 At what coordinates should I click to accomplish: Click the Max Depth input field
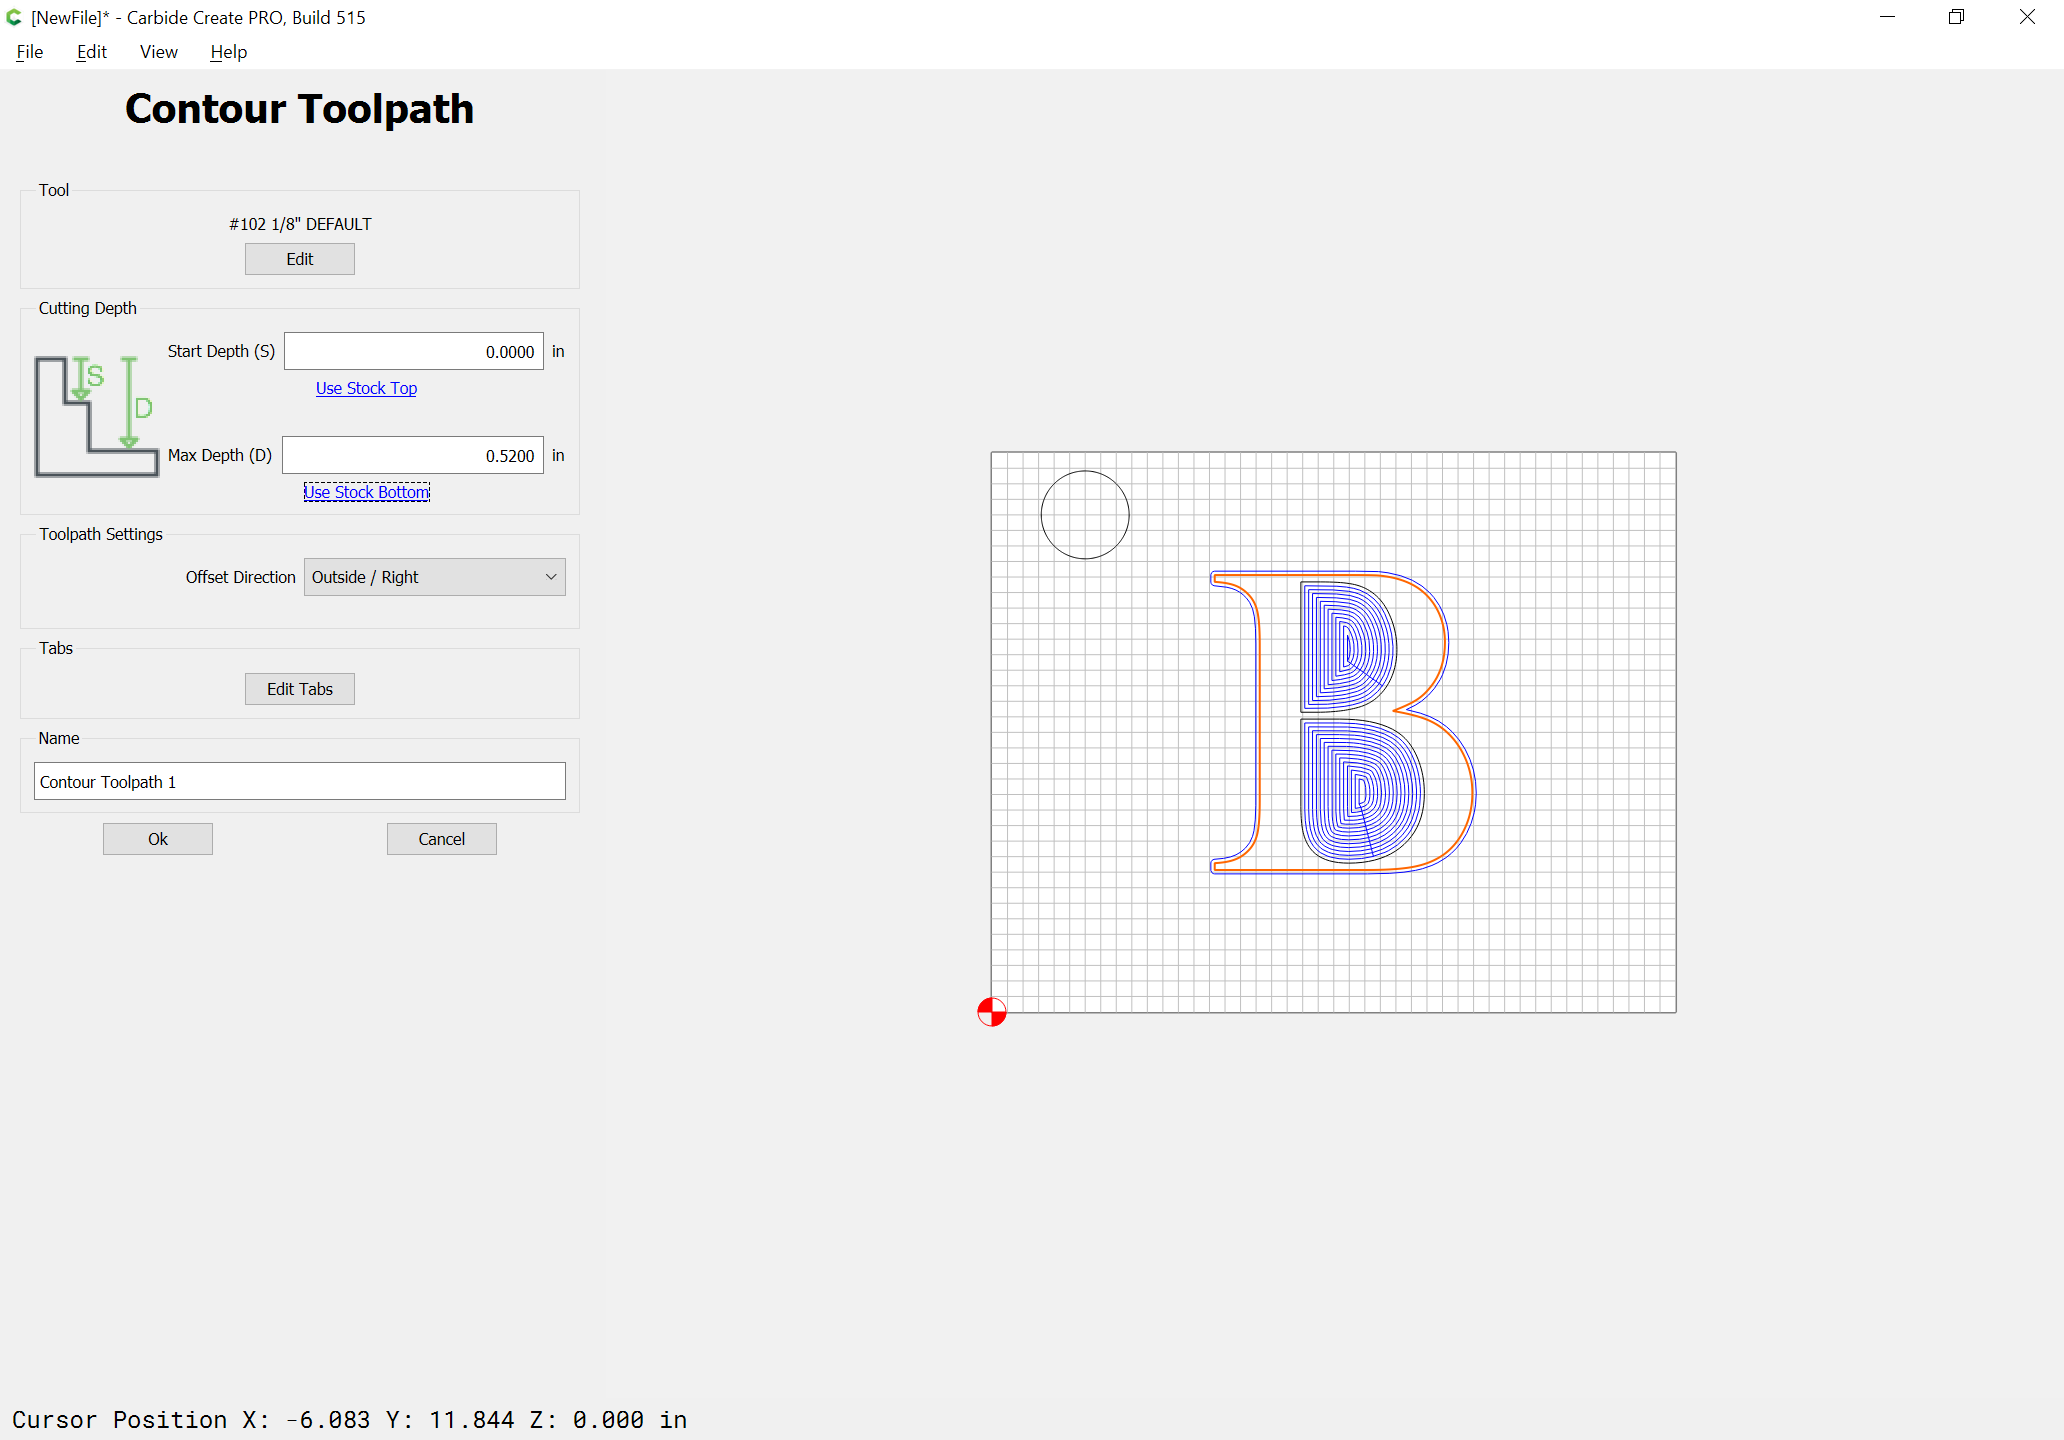click(413, 455)
